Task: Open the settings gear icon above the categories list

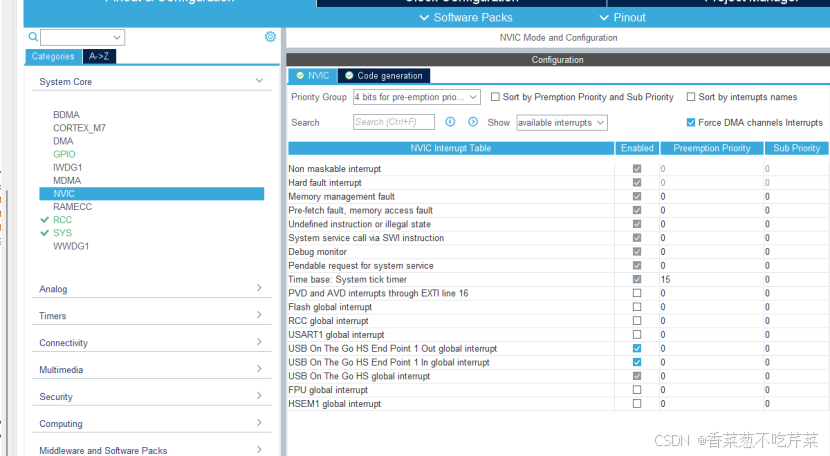Action: pyautogui.click(x=270, y=37)
